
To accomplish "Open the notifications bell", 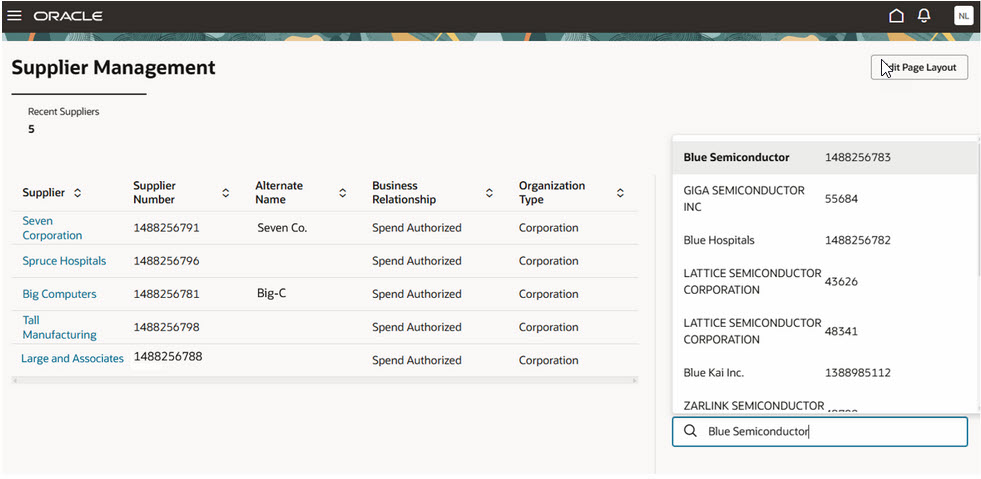I will click(923, 16).
